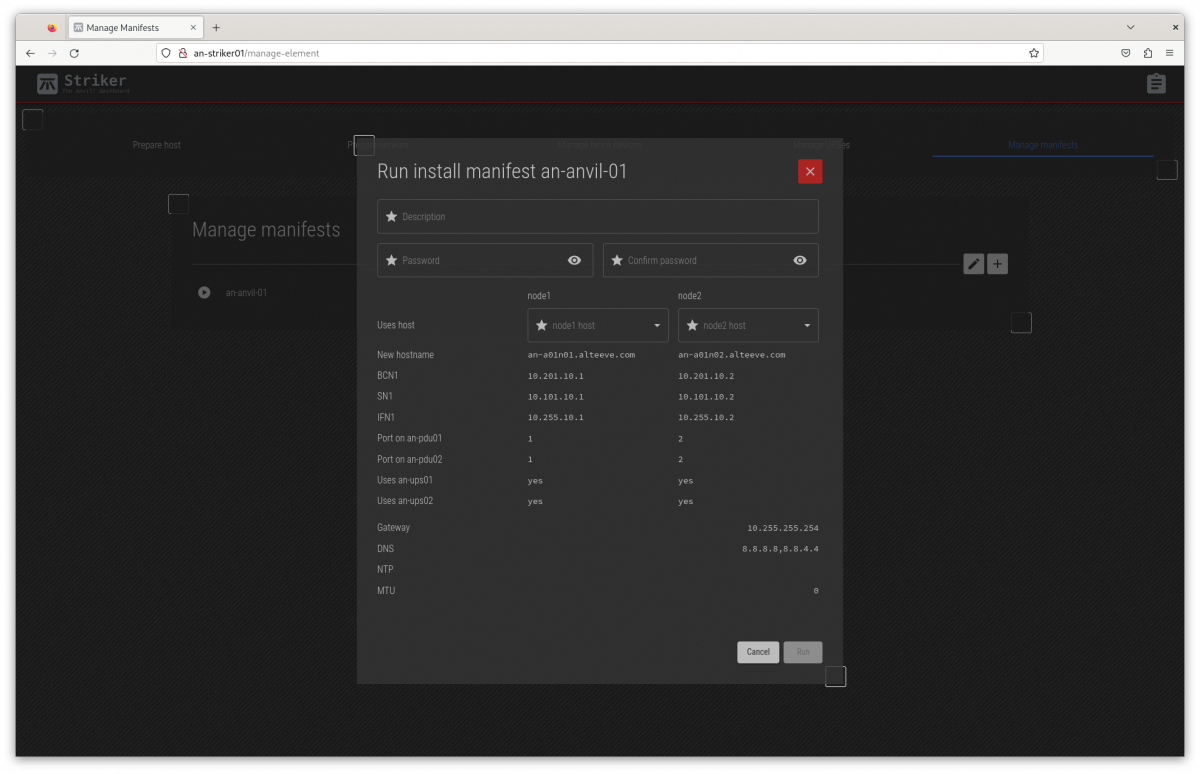Toggle visibility of Confirm password field
The image size is (1200, 774).
pos(800,260)
